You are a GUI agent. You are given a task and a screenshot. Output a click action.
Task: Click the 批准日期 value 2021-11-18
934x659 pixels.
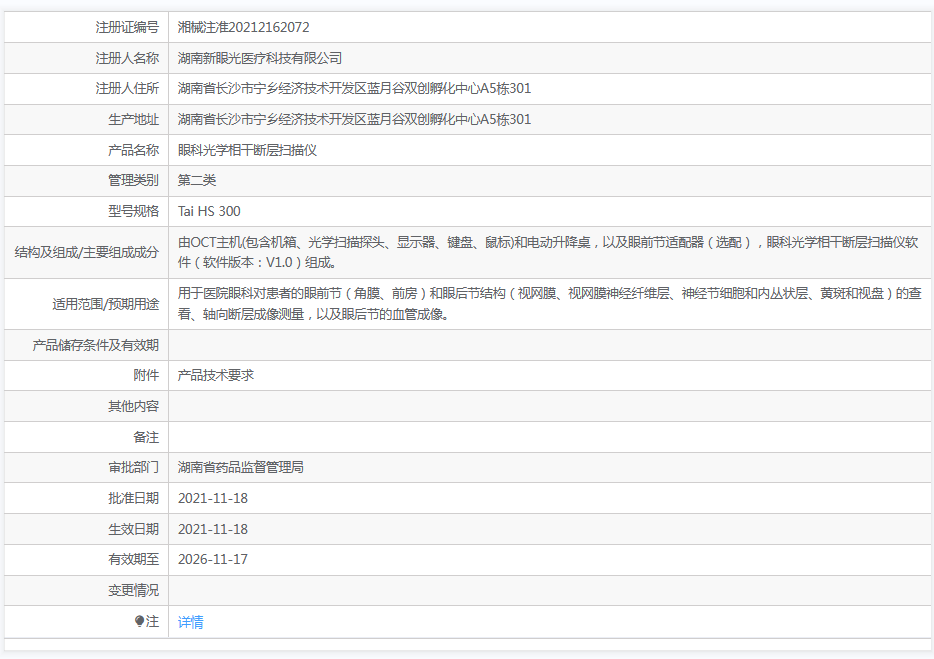point(212,498)
